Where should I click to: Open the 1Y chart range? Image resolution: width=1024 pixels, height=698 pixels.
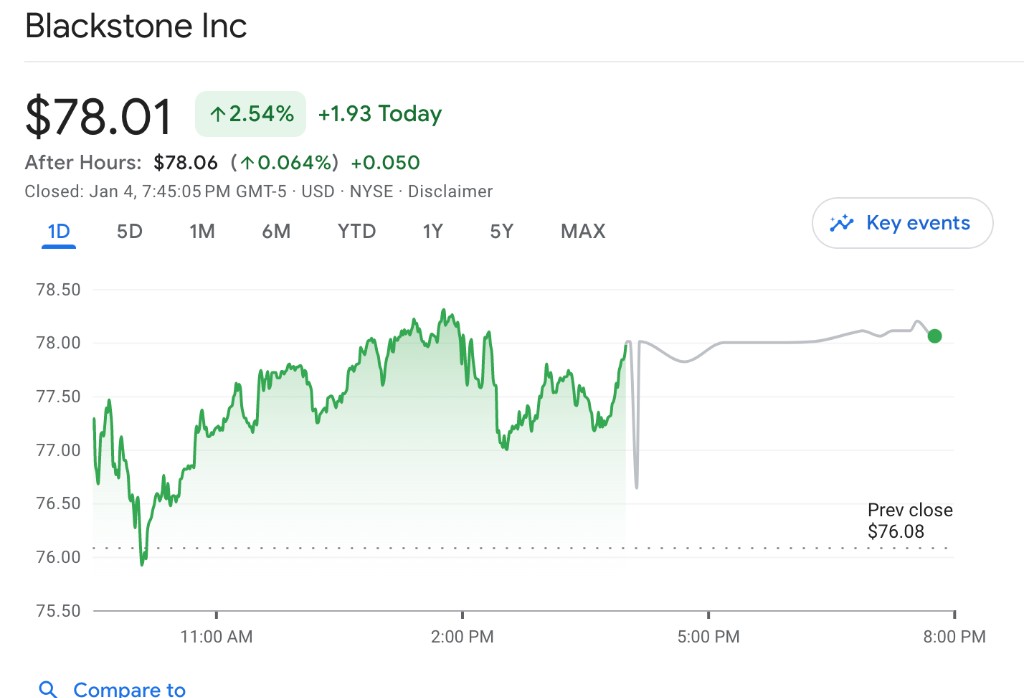pos(432,232)
